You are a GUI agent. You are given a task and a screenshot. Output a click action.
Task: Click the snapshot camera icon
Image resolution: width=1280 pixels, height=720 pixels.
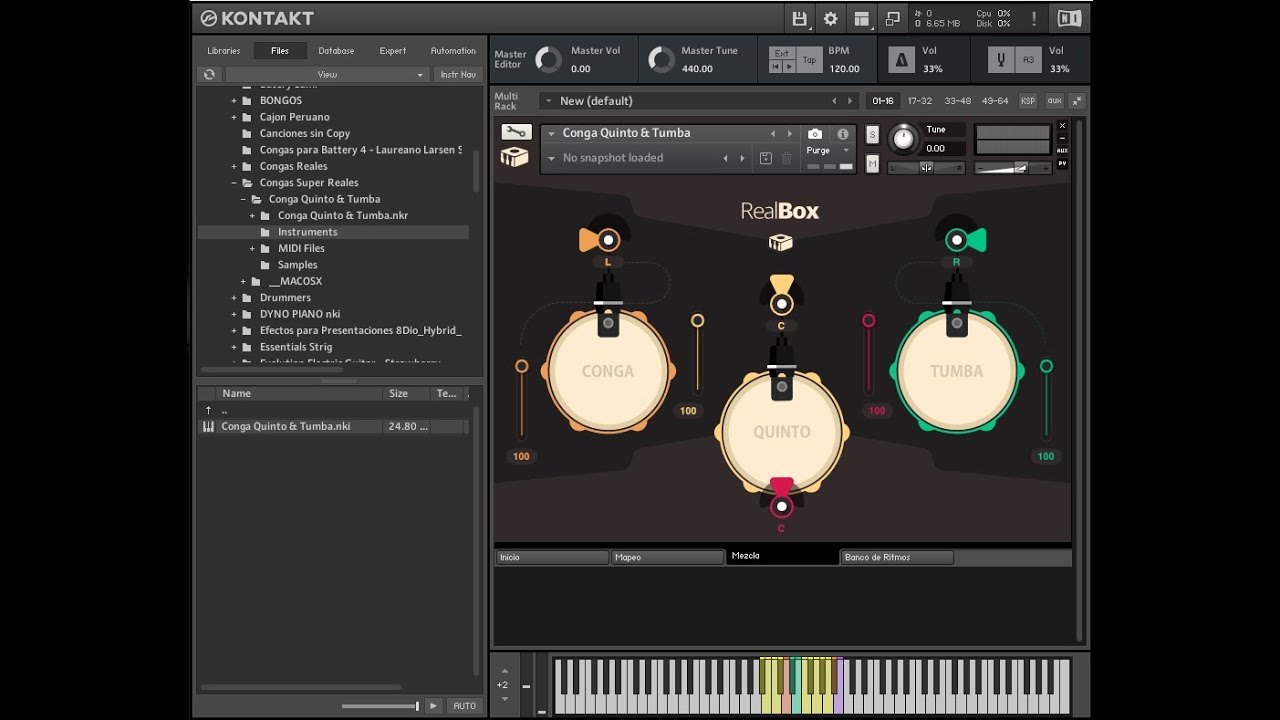(x=815, y=133)
